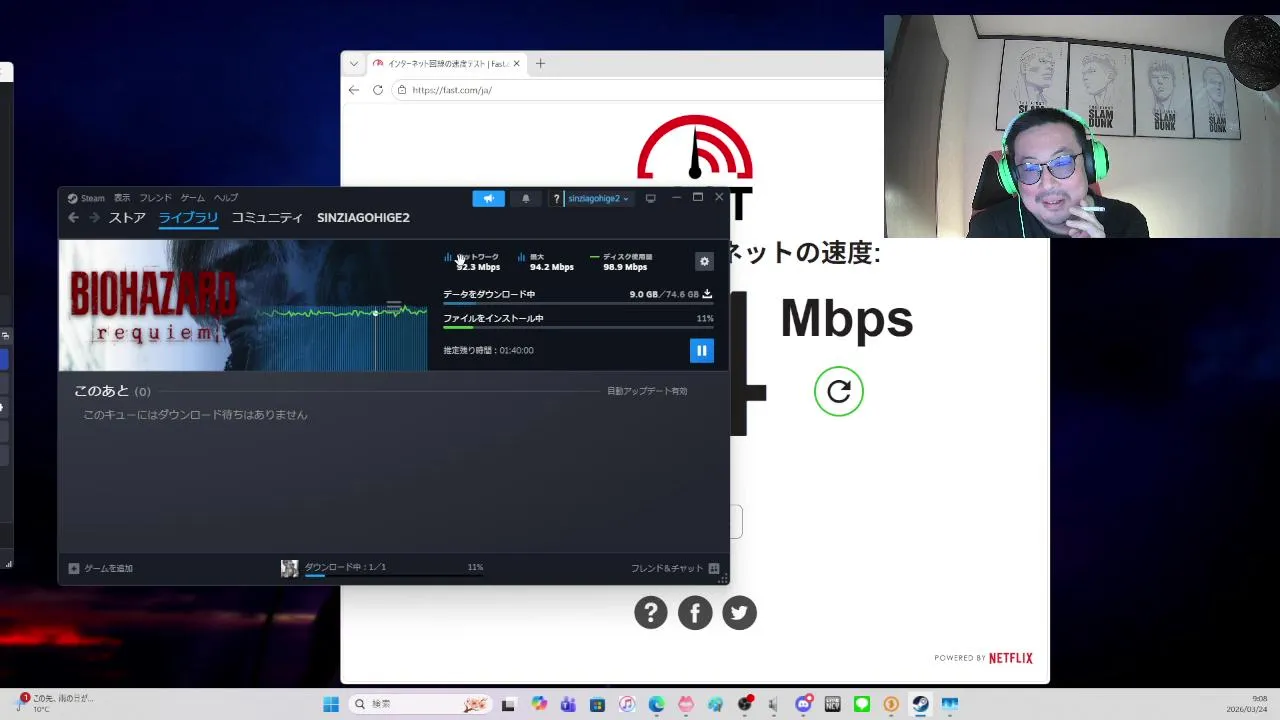
Task: Open Steam from the taskbar
Action: point(920,704)
